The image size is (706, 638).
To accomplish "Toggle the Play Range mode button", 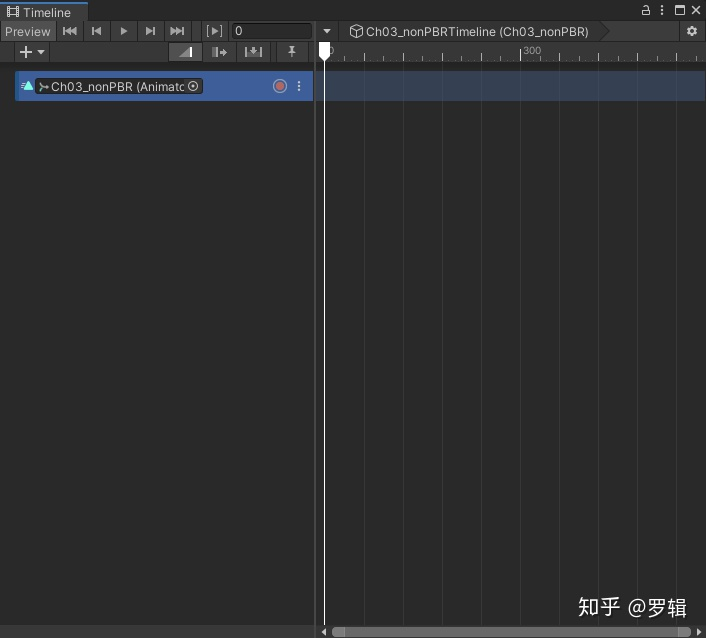I will tap(214, 31).
